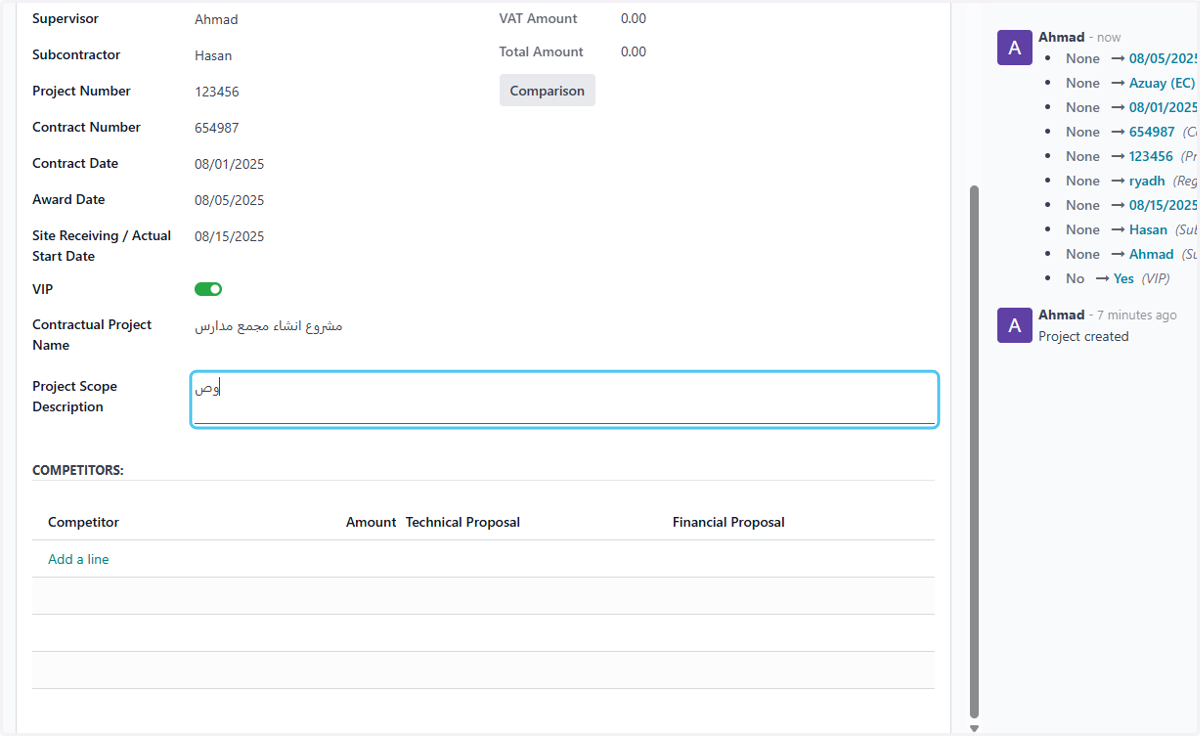Click the Contract Date value 08/01/2025
Viewport: 1200px width, 736px height.
pos(229,164)
